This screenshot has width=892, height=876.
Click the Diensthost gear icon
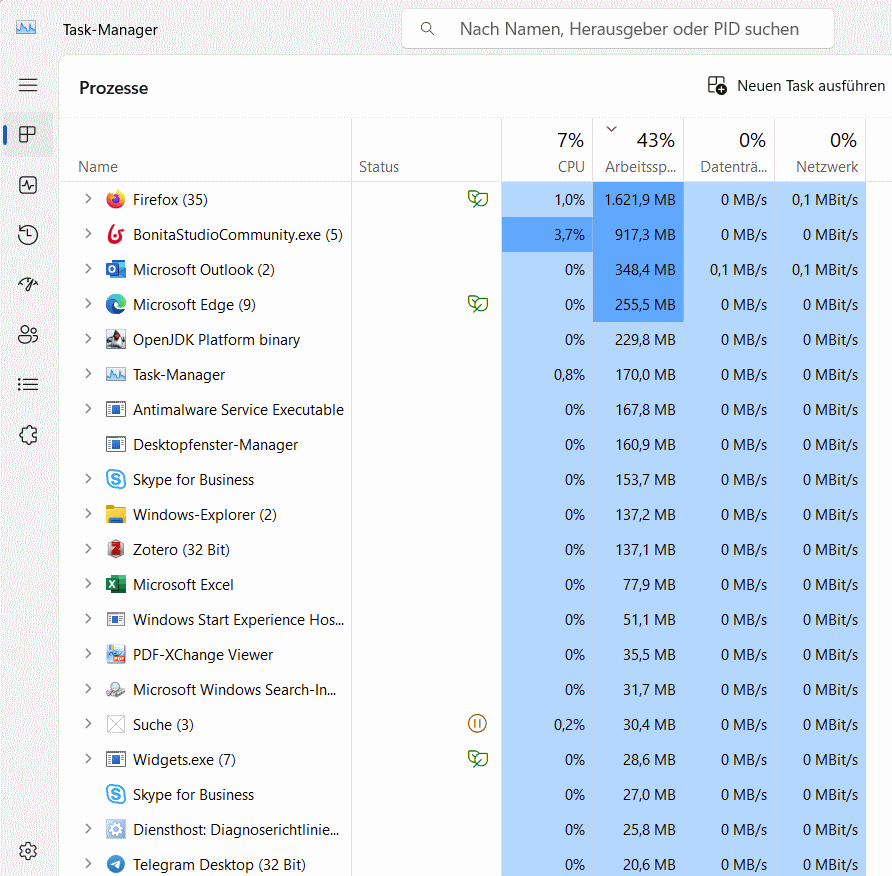pos(115,829)
